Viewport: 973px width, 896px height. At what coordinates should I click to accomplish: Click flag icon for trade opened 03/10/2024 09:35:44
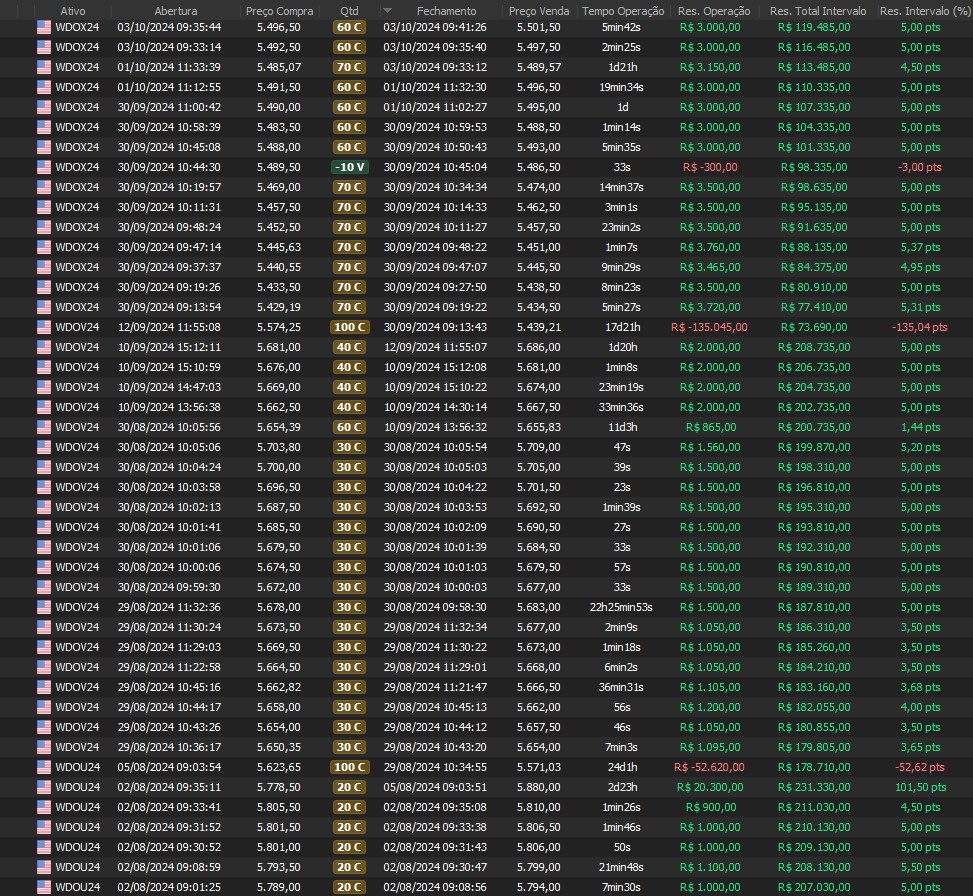coord(43,27)
